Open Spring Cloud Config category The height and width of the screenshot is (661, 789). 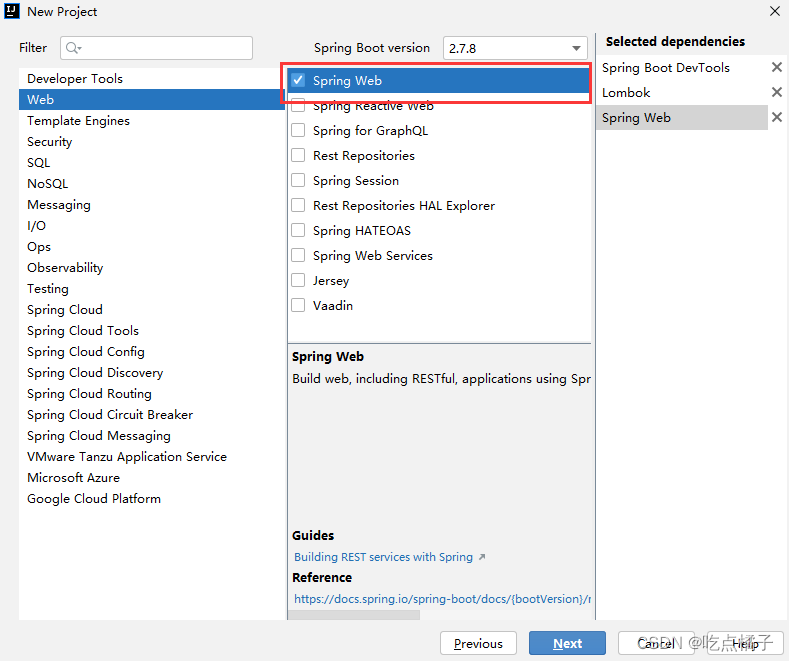point(151,352)
